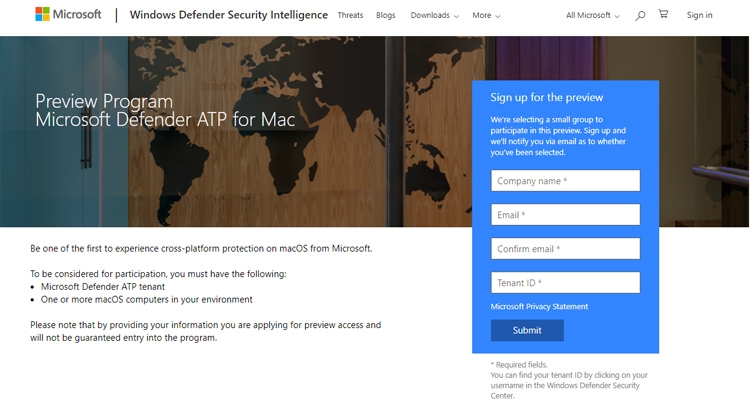
Task: Open the Blogs menu item
Action: tap(386, 15)
